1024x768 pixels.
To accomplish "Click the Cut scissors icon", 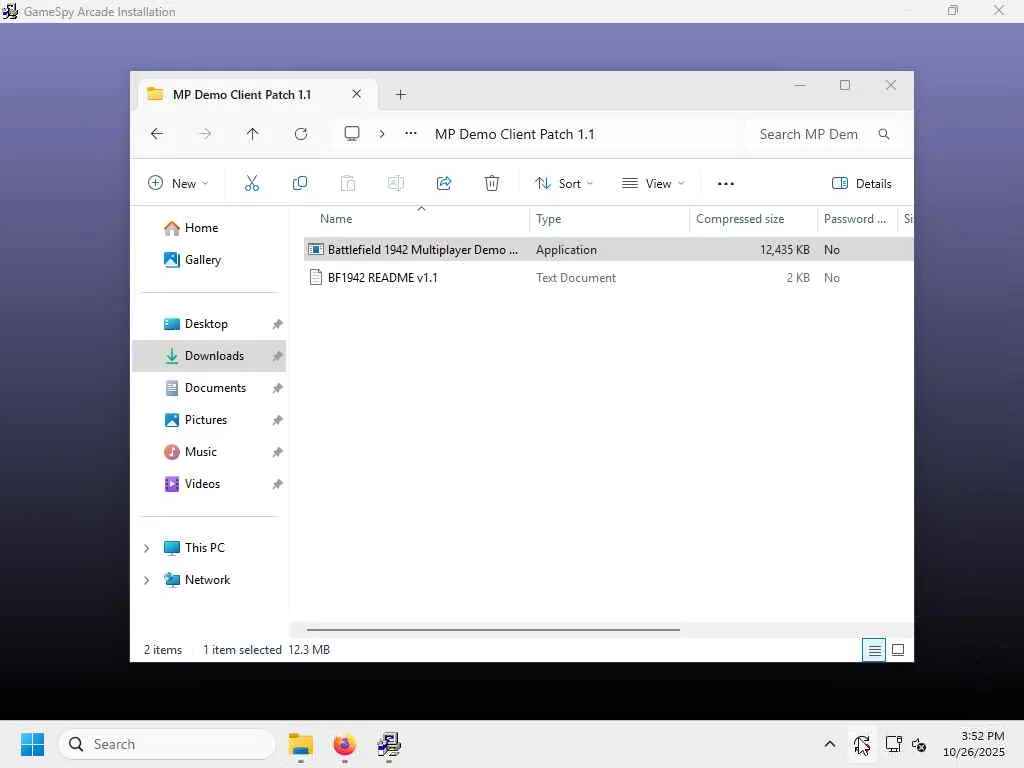I will [251, 184].
